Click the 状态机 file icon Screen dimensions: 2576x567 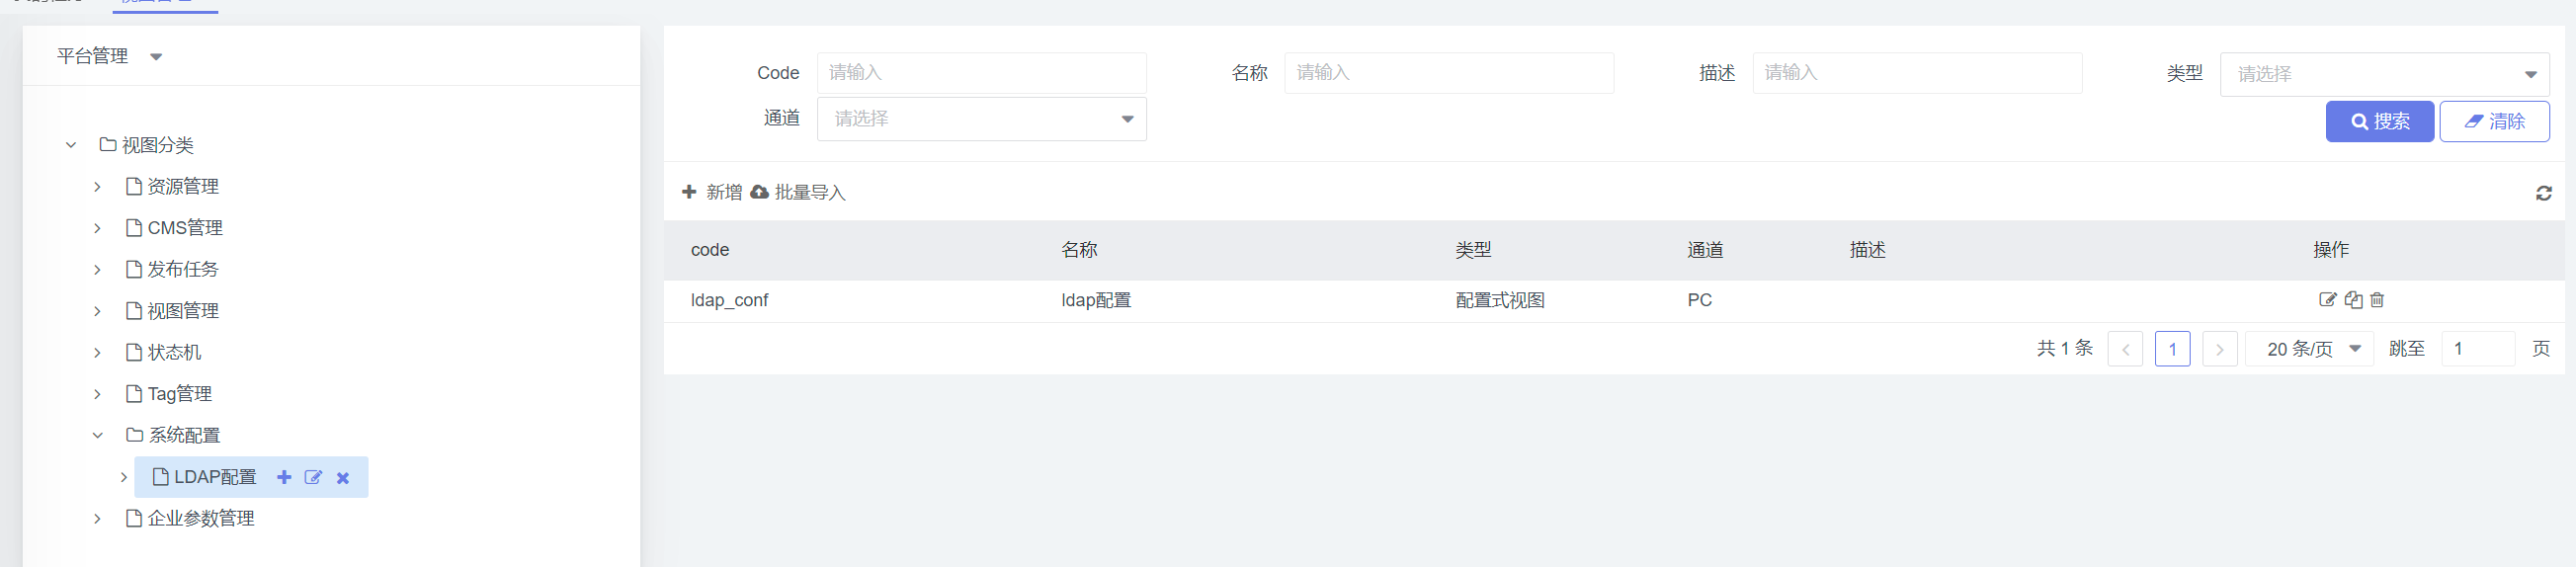point(134,352)
